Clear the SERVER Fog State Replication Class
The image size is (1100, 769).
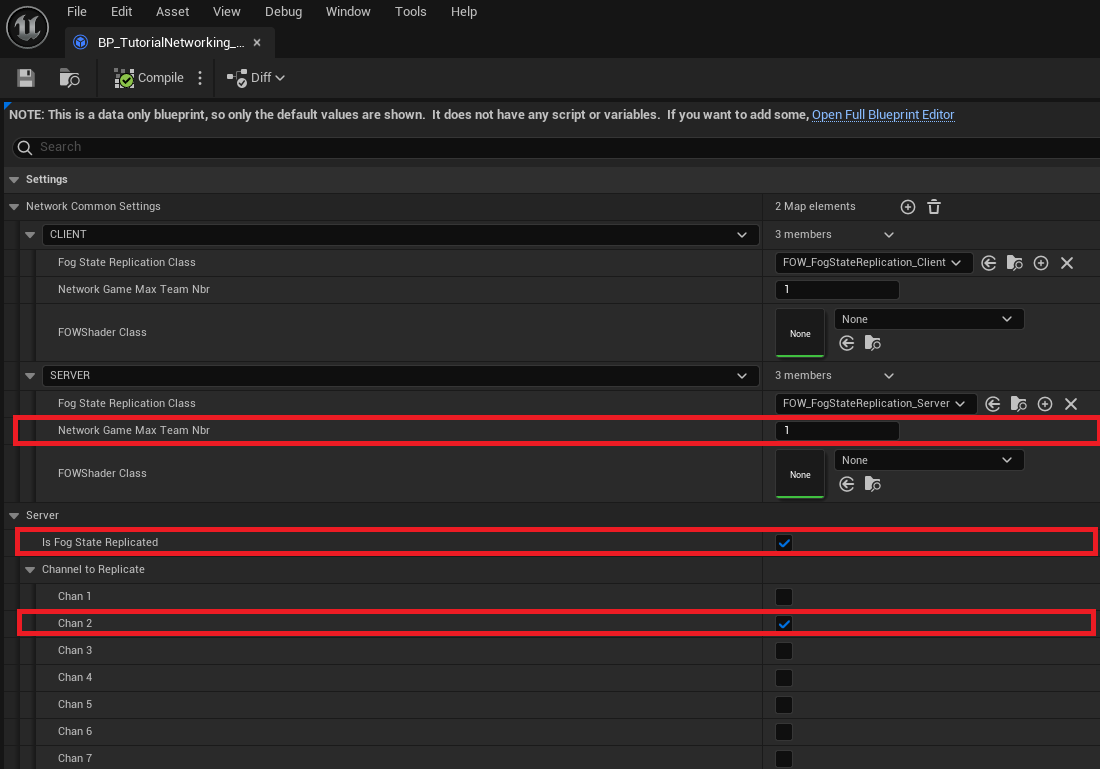click(x=1071, y=404)
